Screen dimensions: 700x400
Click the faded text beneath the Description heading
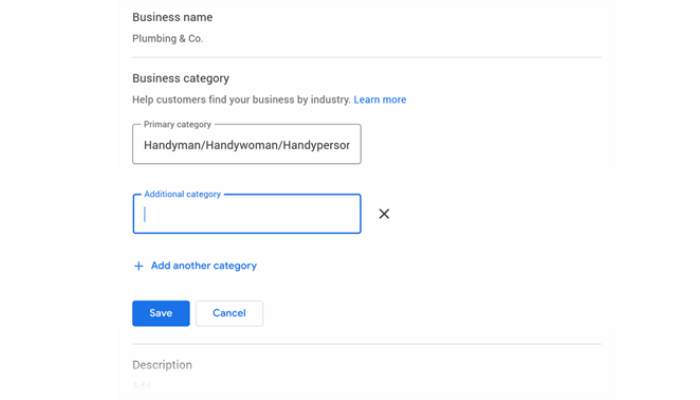tap(140, 385)
